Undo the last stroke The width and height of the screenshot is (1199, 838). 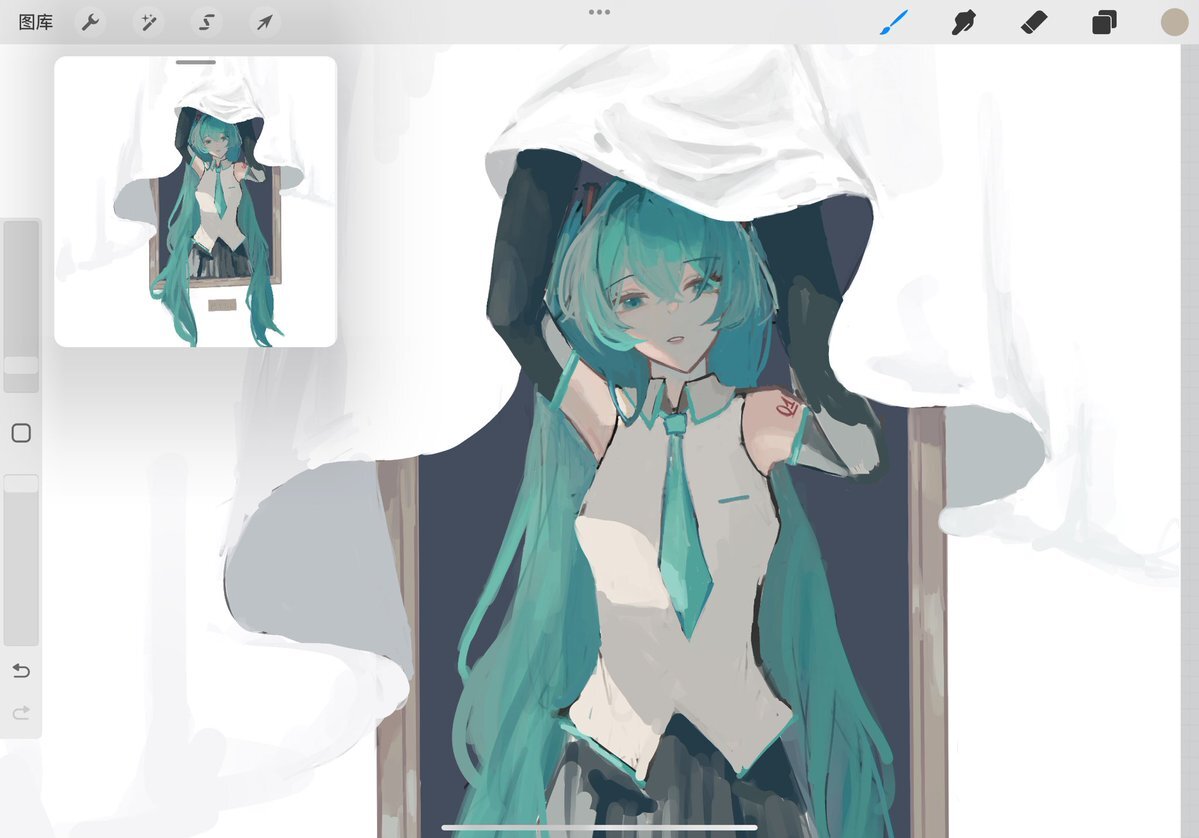[x=21, y=671]
